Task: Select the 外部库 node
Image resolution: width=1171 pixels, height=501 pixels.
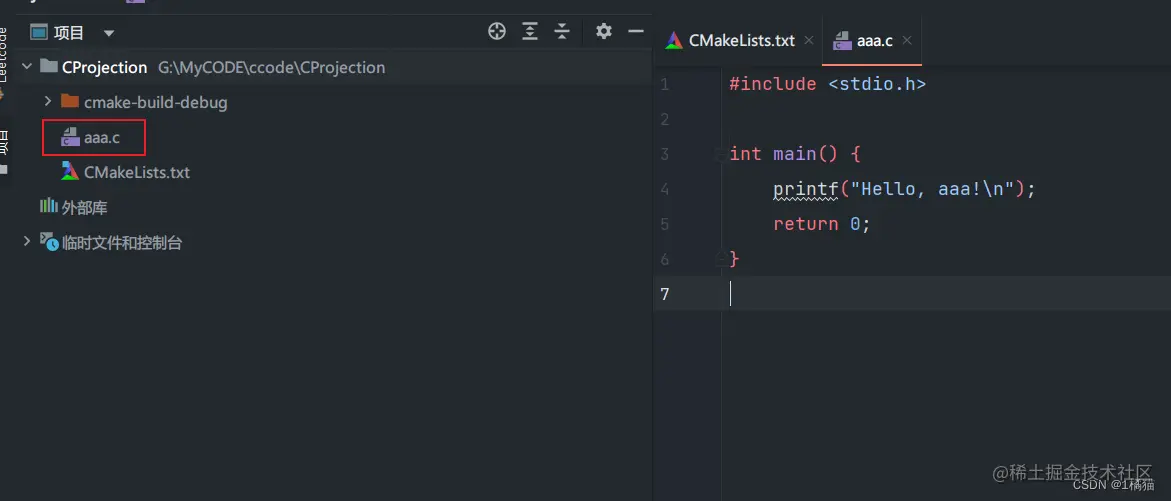Action: [x=84, y=208]
